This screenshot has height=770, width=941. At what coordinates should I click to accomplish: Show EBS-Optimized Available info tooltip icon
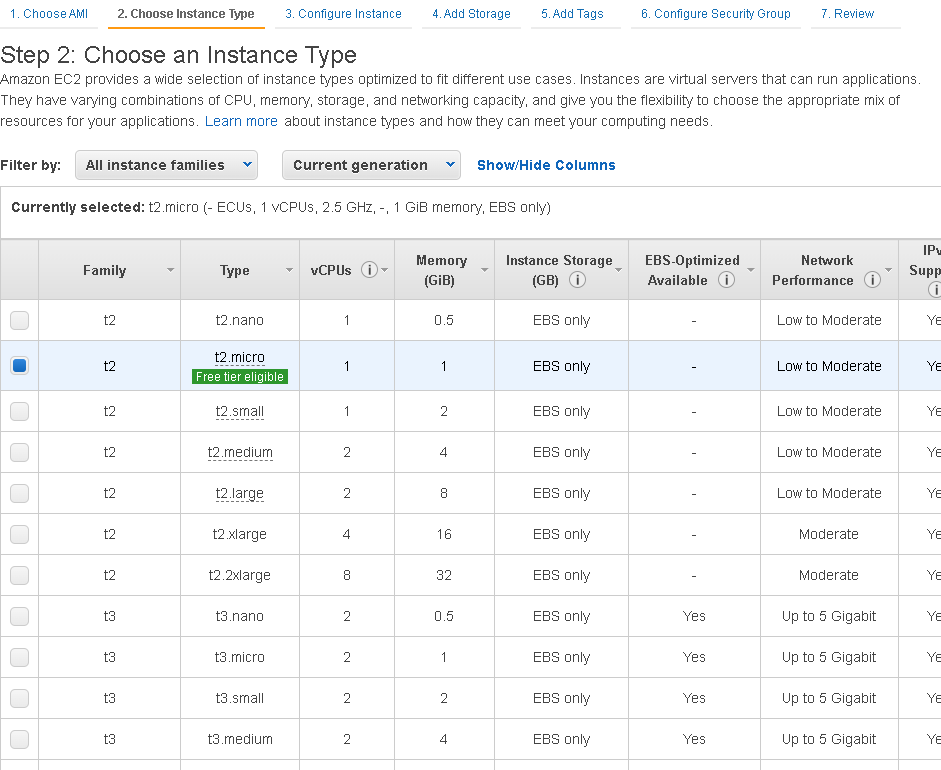[x=726, y=280]
